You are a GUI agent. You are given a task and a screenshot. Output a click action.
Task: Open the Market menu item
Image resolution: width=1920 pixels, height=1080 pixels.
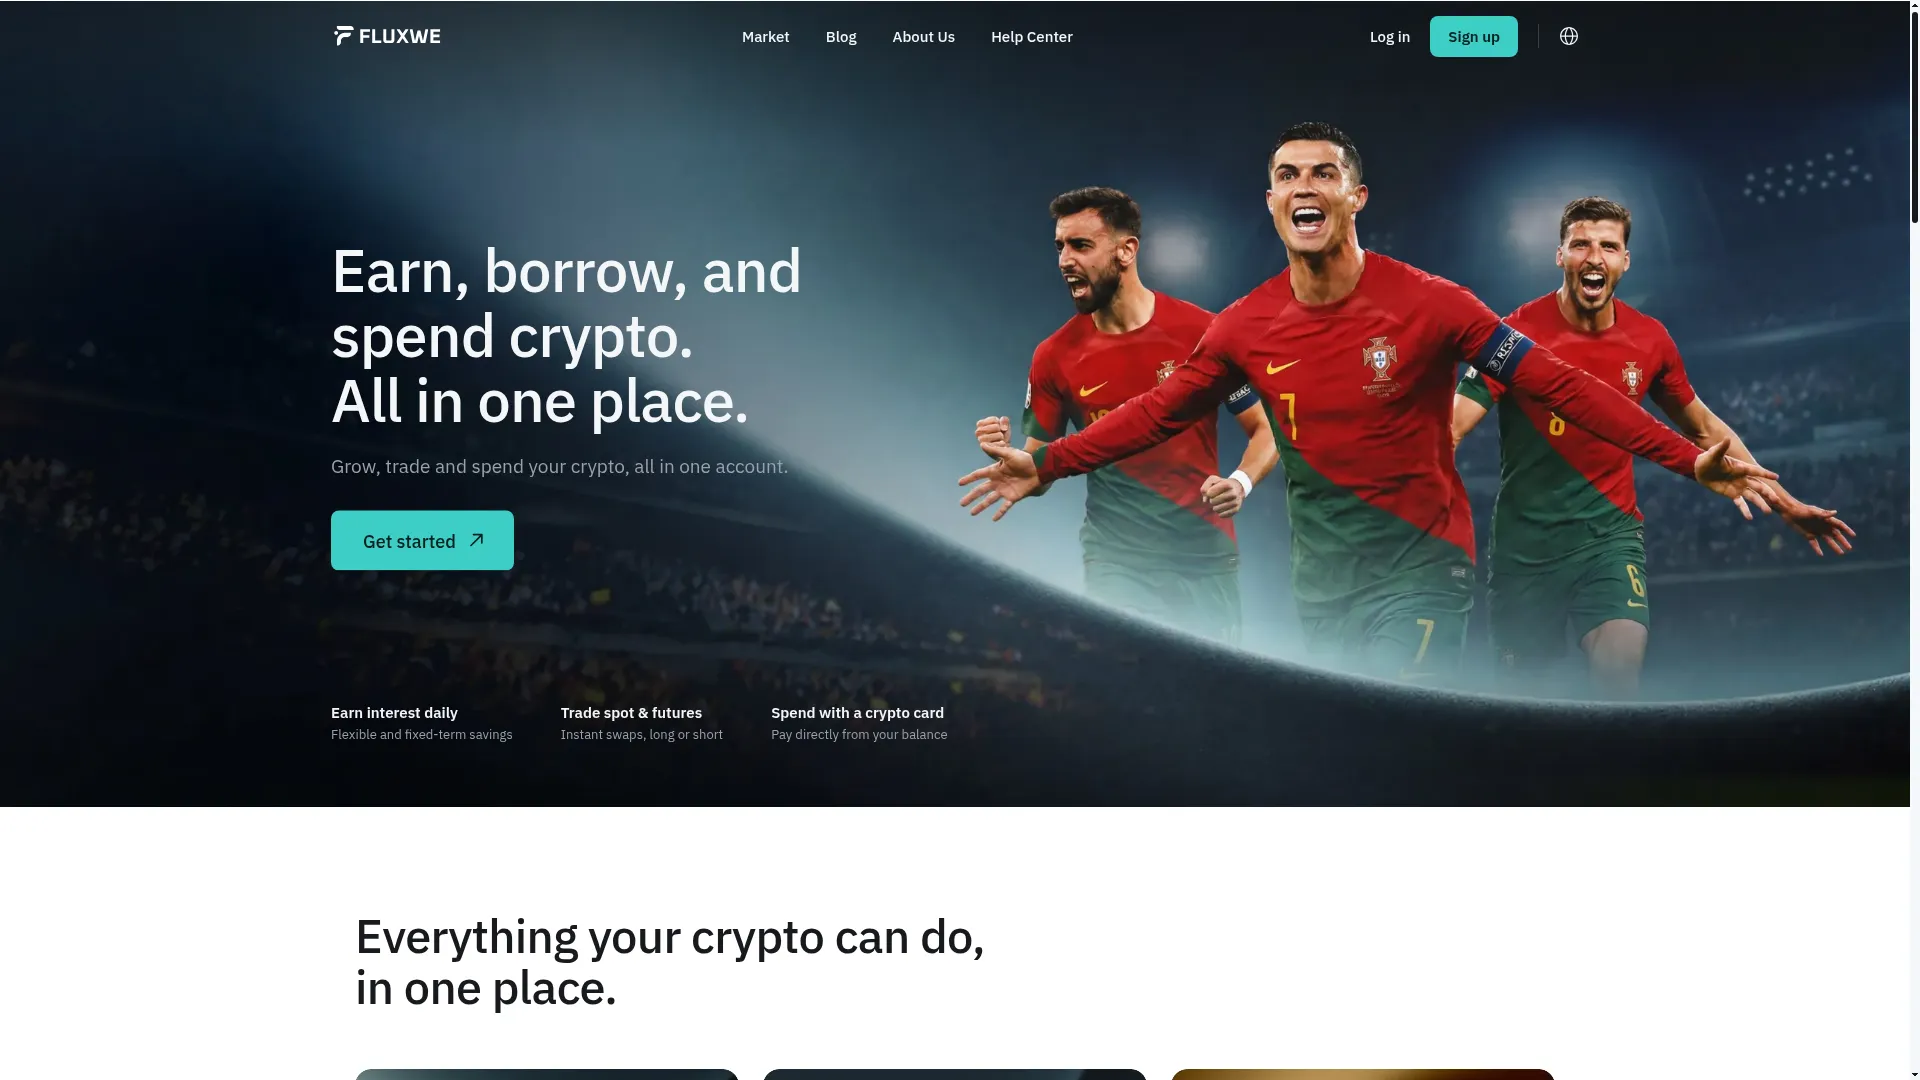pos(765,37)
